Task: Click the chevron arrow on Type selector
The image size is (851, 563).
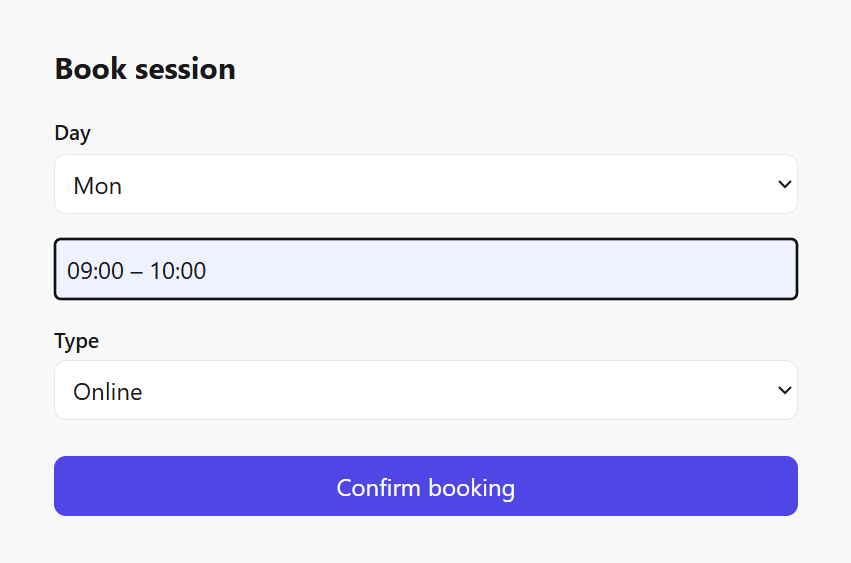Action: point(784,391)
